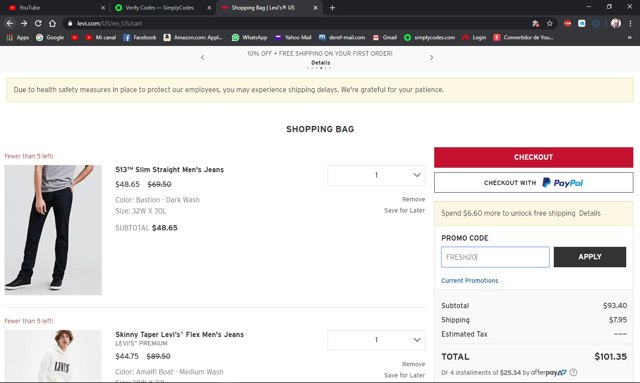
Task: Open the Convertidor de You... bookmark
Action: (523, 38)
